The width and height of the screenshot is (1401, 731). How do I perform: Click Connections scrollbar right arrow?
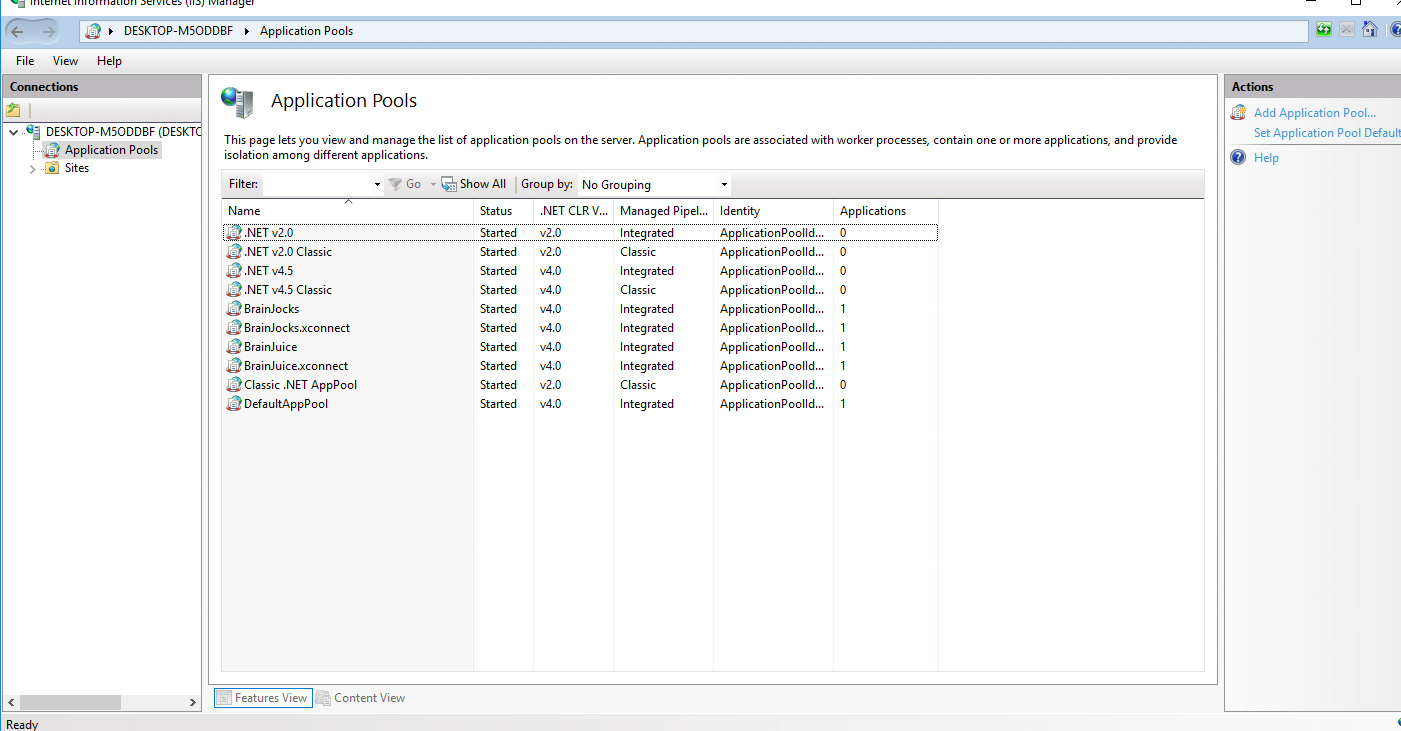coord(193,703)
